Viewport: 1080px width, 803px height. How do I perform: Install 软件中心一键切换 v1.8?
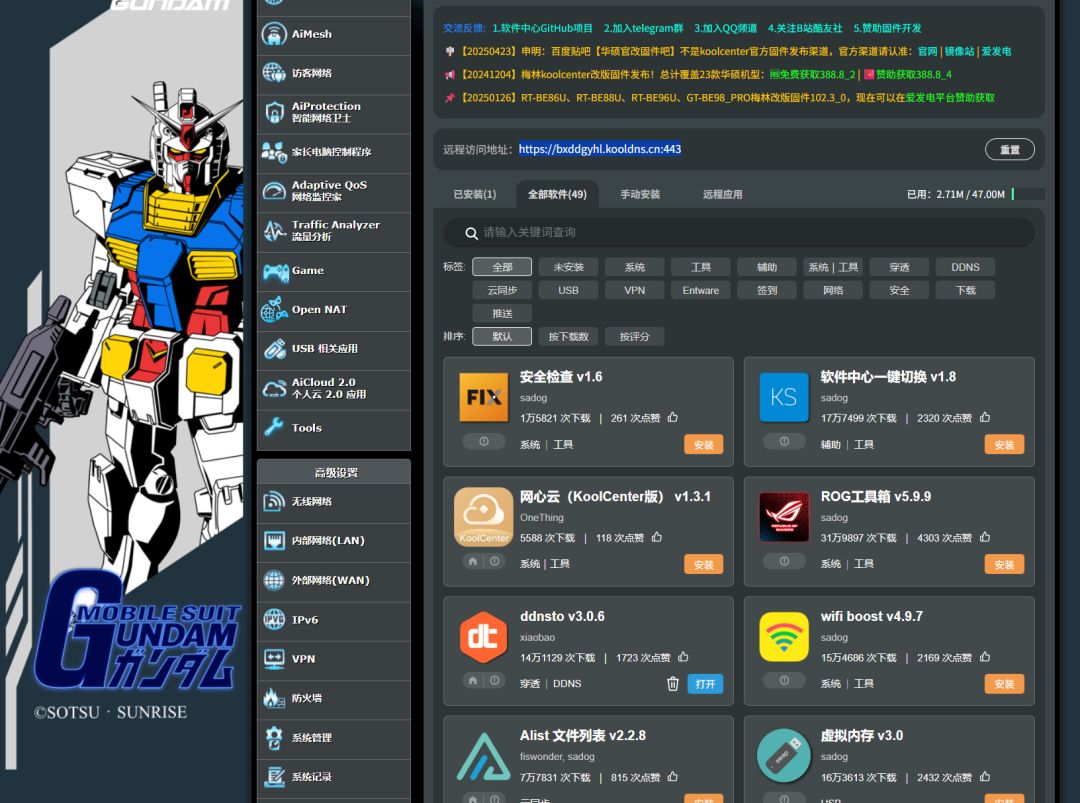(x=1004, y=445)
